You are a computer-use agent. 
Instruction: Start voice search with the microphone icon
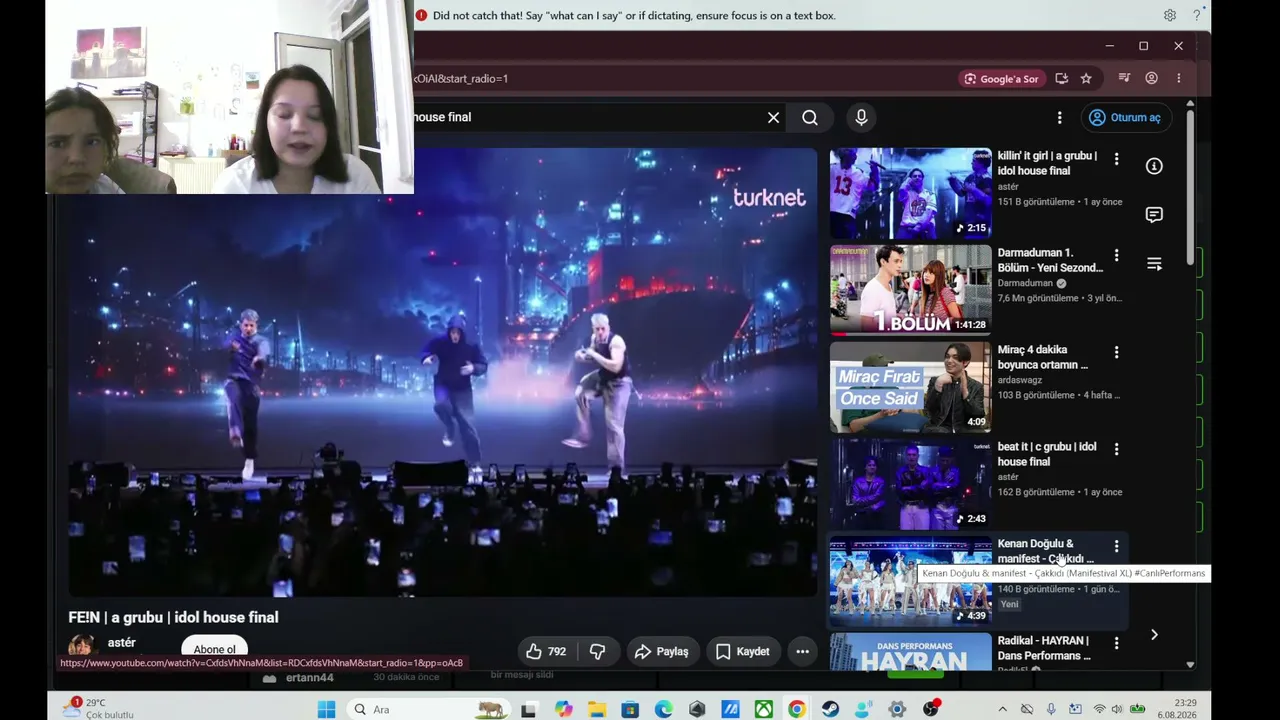pos(861,117)
